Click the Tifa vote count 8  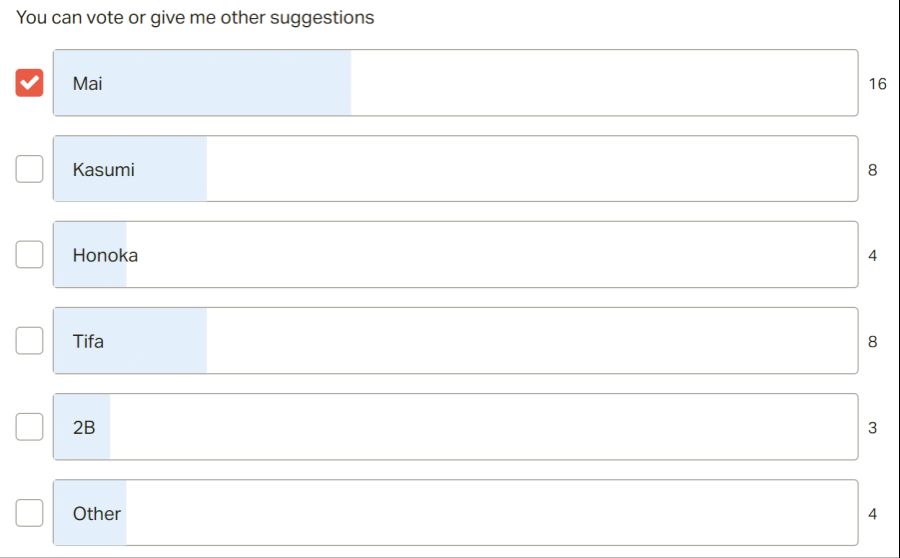872,342
